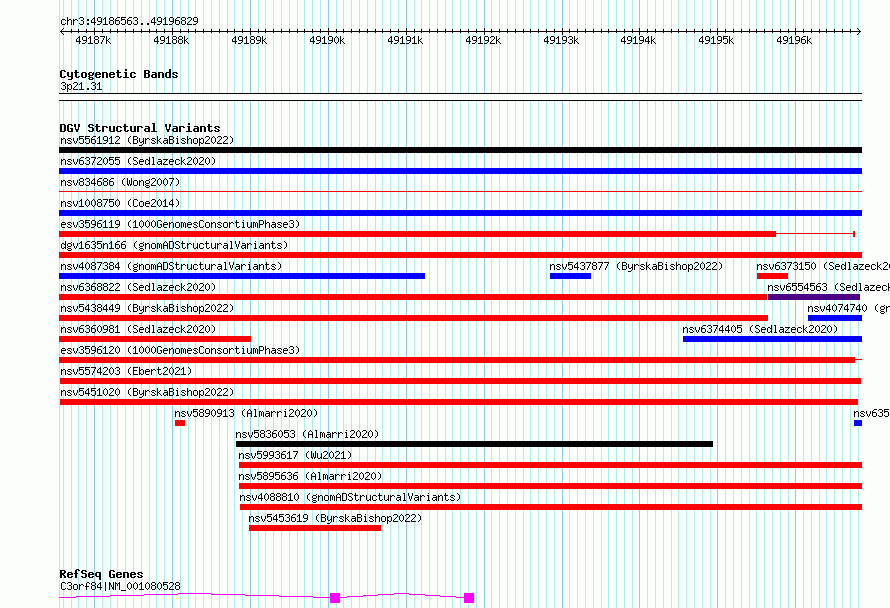Click the nsv5561912 (ByrskaBishop2022) variant label

[147, 140]
